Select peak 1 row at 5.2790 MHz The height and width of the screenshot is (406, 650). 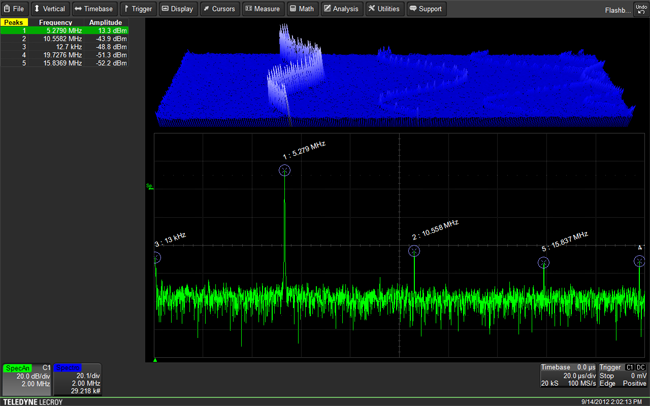65,31
